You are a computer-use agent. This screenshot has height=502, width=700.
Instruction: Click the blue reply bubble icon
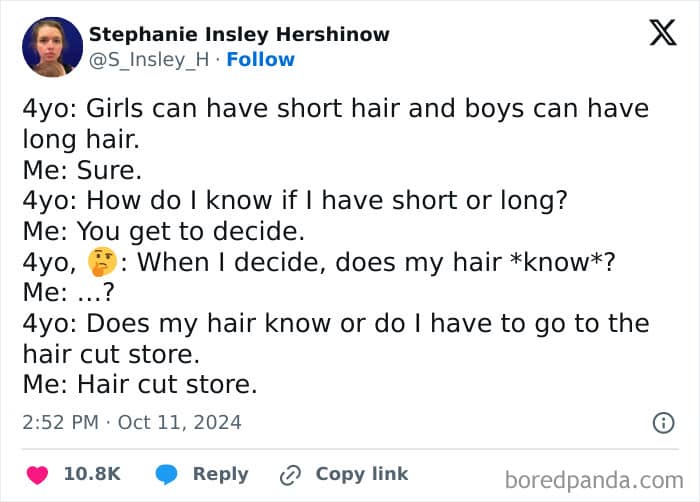point(167,474)
